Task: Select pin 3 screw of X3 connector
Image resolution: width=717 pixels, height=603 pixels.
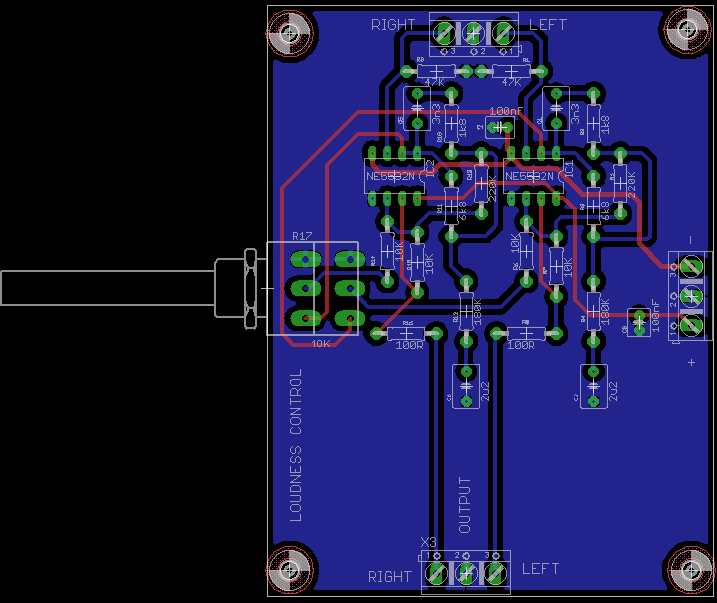Action: pos(495,573)
